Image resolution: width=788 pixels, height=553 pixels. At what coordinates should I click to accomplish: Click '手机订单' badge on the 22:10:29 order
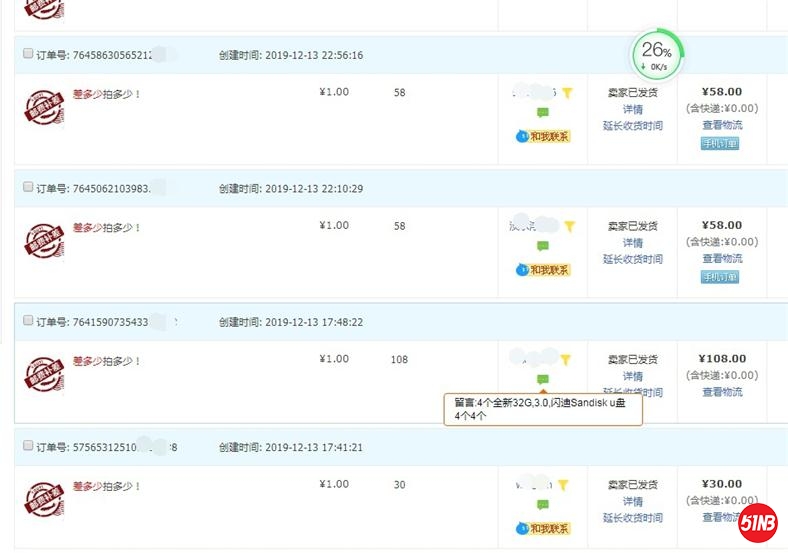point(720,277)
